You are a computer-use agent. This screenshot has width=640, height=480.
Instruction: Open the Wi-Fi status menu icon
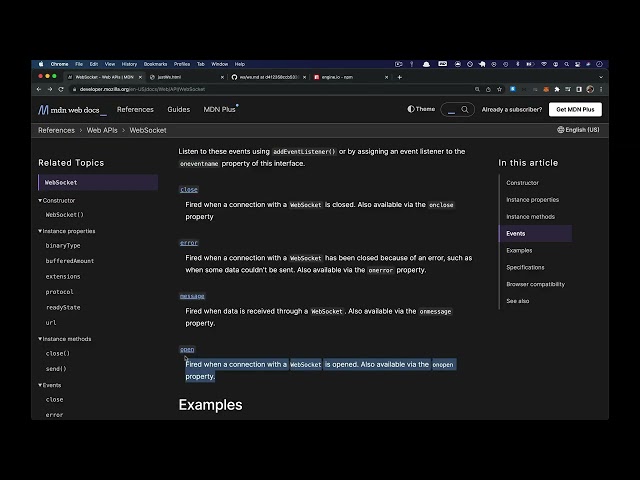pyautogui.click(x=544, y=64)
